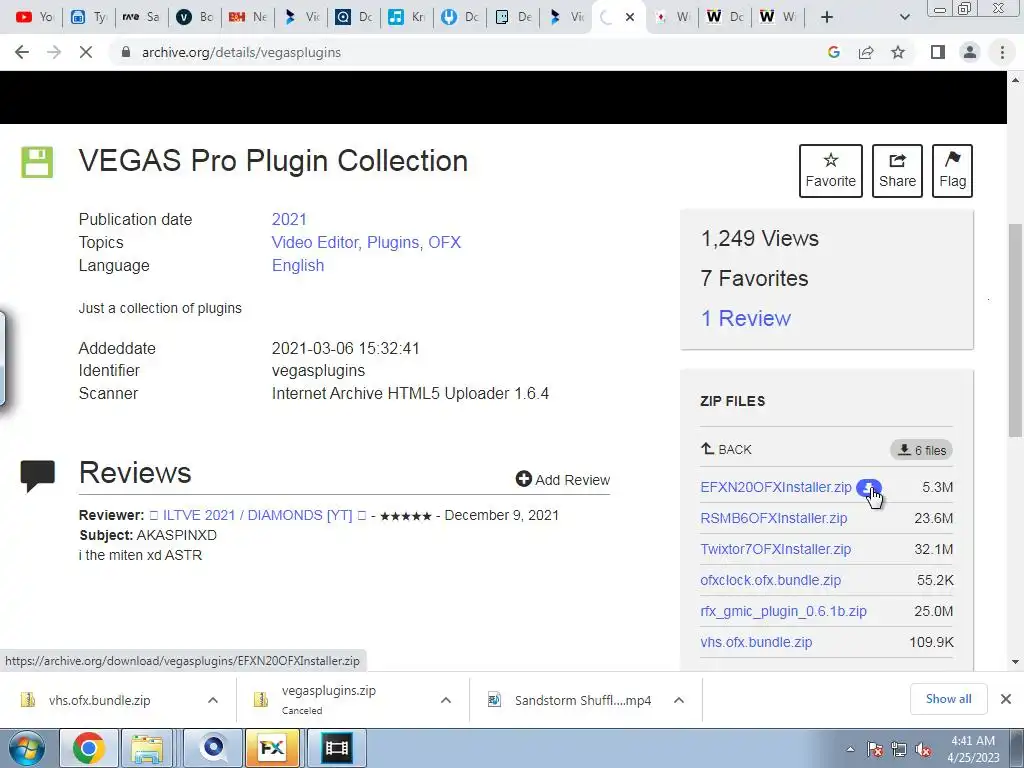The image size is (1024, 768).
Task: Switch to the YouTube tab
Action: click(34, 17)
